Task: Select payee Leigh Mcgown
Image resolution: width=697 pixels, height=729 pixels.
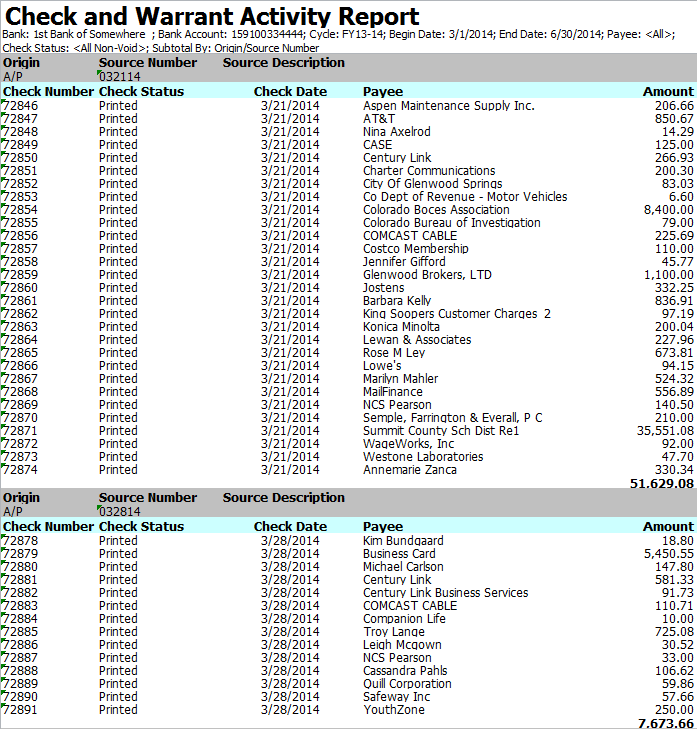Action: click(x=402, y=645)
